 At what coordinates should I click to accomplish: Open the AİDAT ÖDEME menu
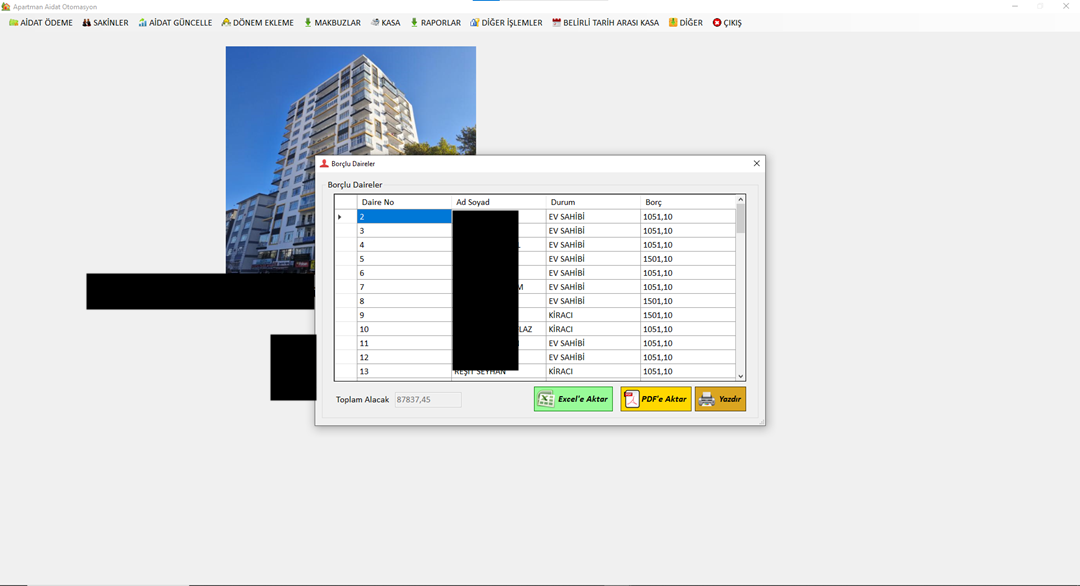click(41, 23)
